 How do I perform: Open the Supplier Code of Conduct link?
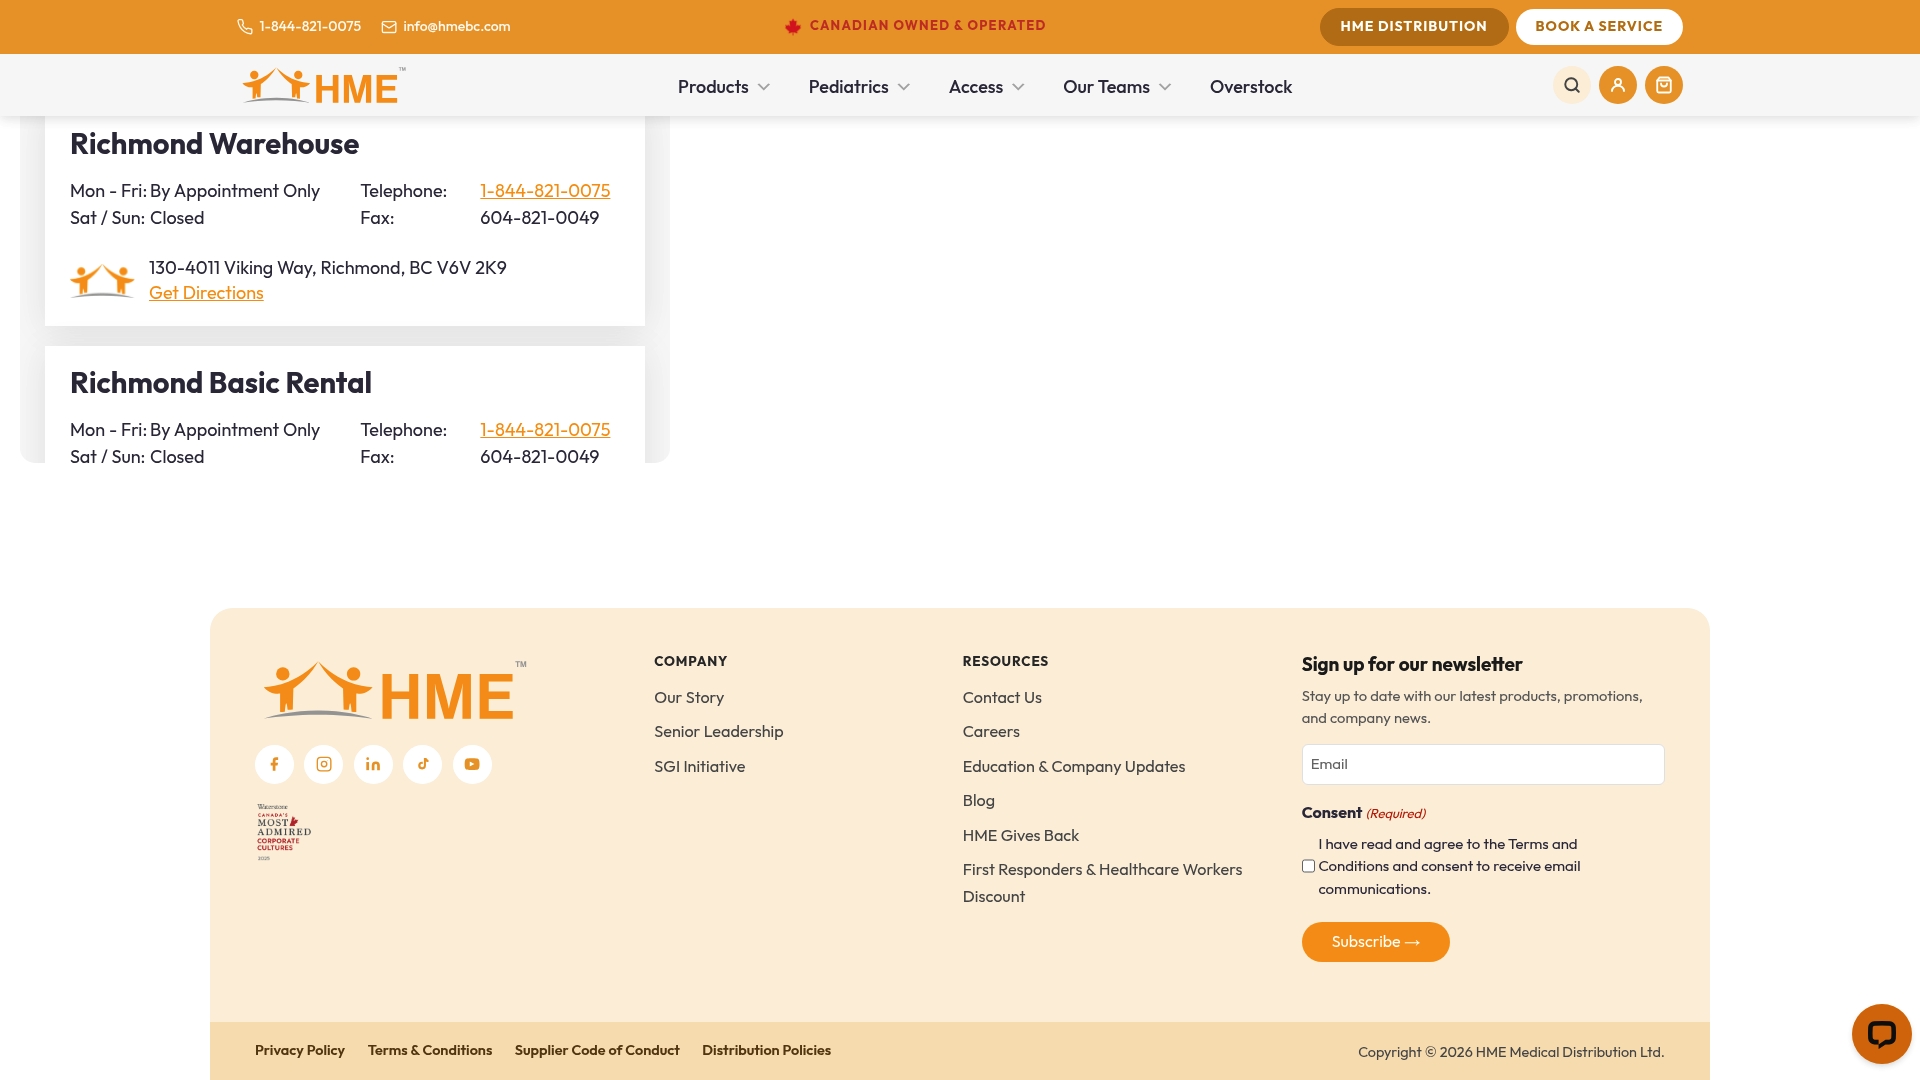tap(597, 1051)
